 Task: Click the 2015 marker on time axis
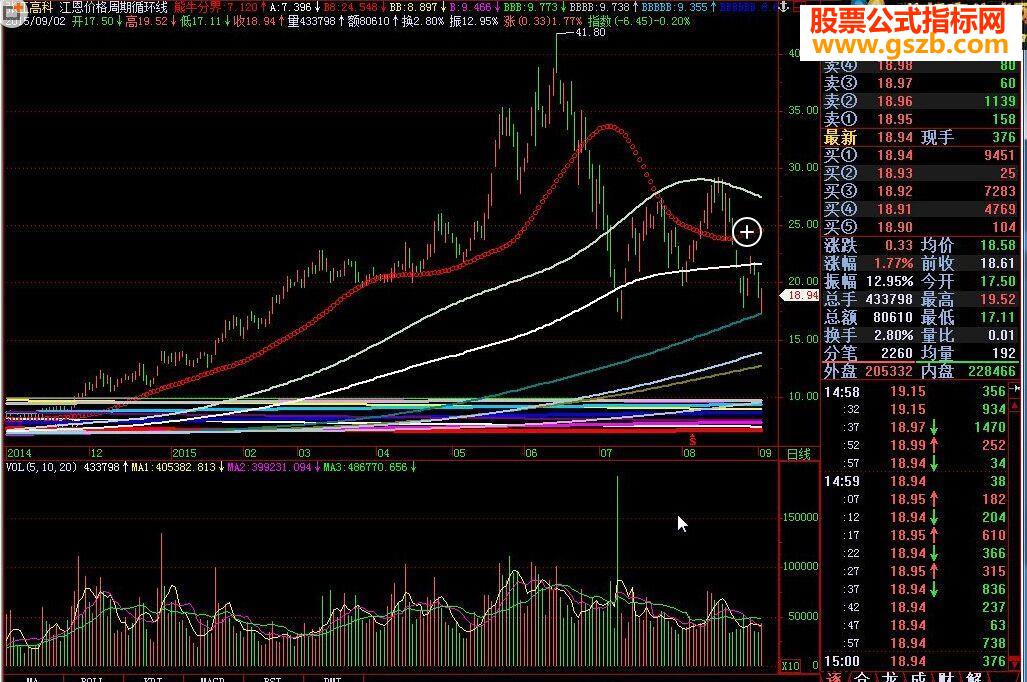pyautogui.click(x=184, y=453)
